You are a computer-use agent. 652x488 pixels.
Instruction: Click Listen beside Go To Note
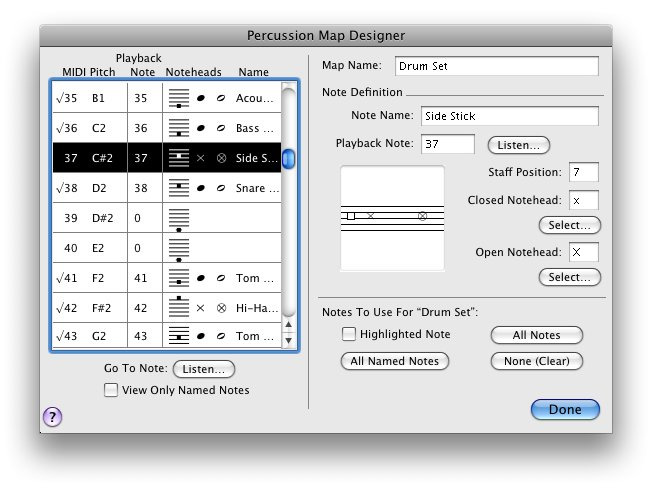tap(204, 369)
